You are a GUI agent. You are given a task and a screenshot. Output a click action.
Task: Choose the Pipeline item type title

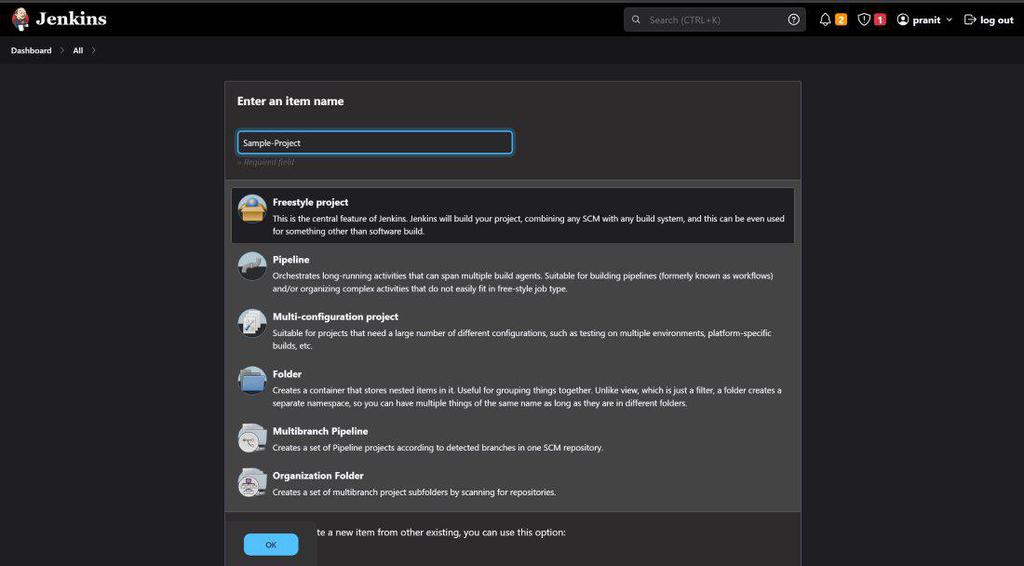point(291,260)
